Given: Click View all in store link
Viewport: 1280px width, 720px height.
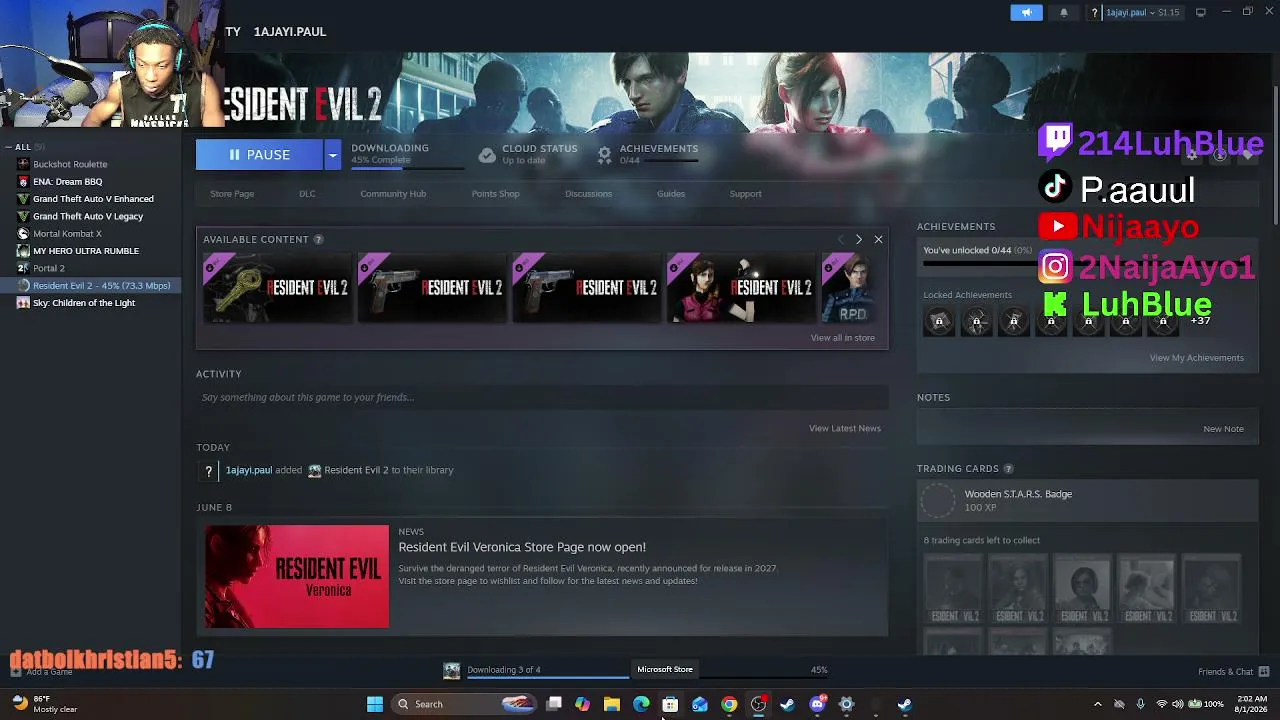Looking at the screenshot, I should 842,338.
